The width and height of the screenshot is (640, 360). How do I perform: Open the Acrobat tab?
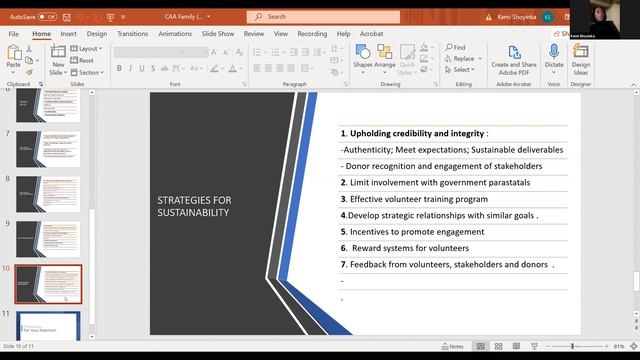[x=371, y=34]
